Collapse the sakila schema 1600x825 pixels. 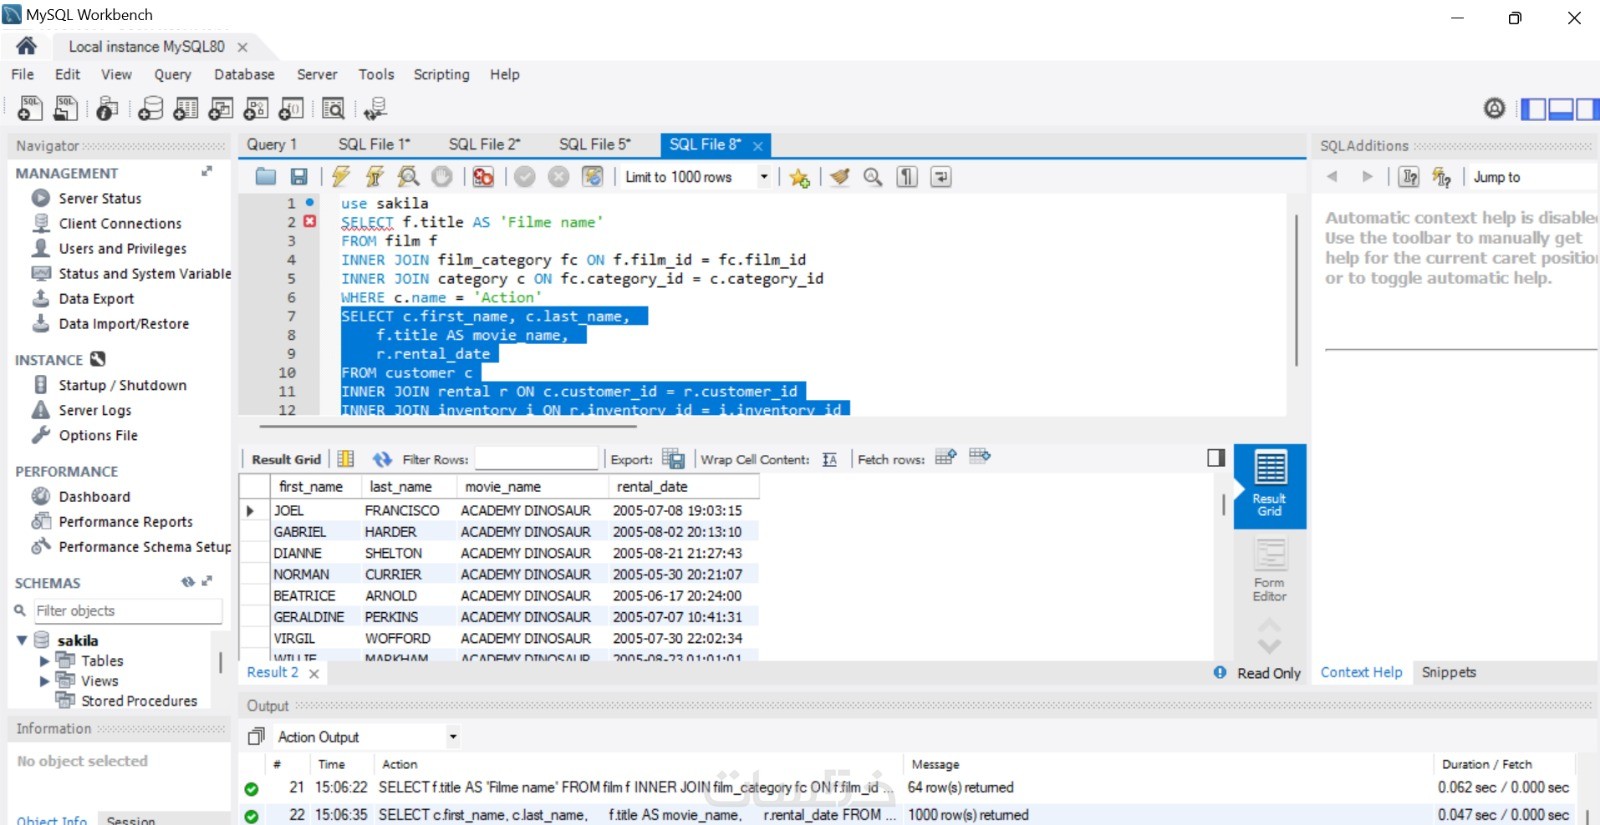(22, 640)
